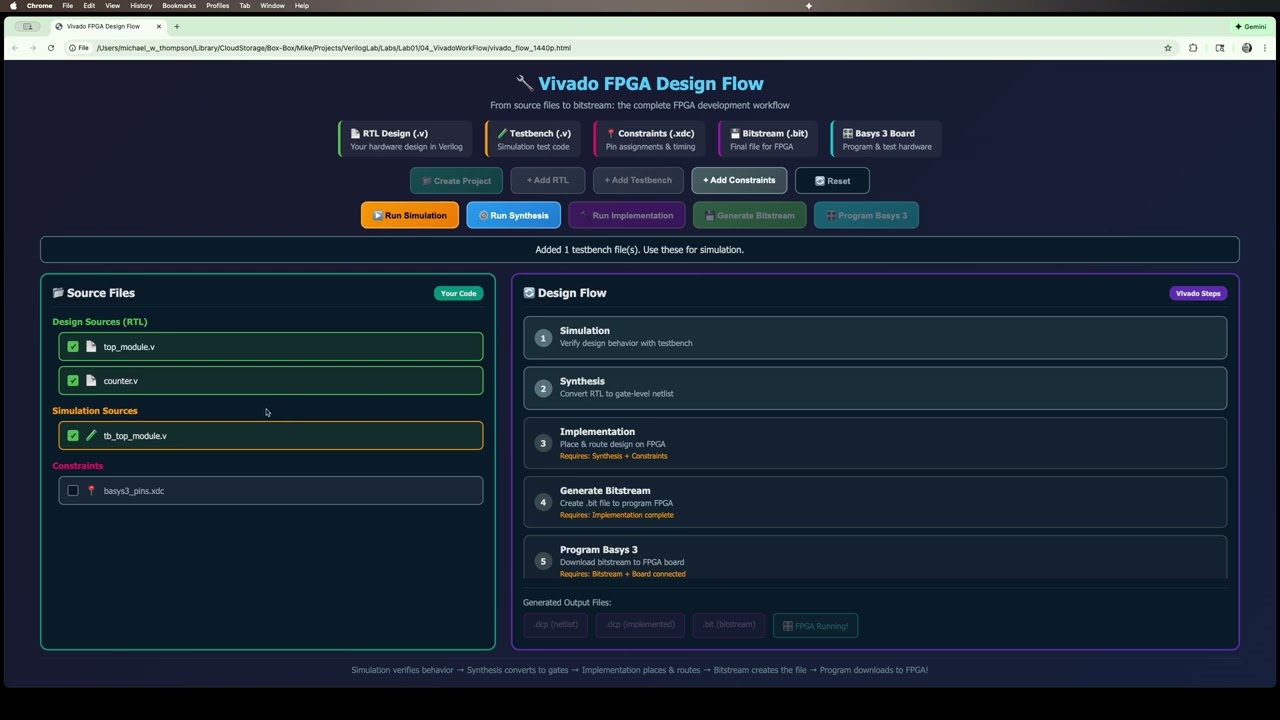Click step 5 number circle for Program Basys 3
Screen dimensions: 1280x720
pos(543,561)
